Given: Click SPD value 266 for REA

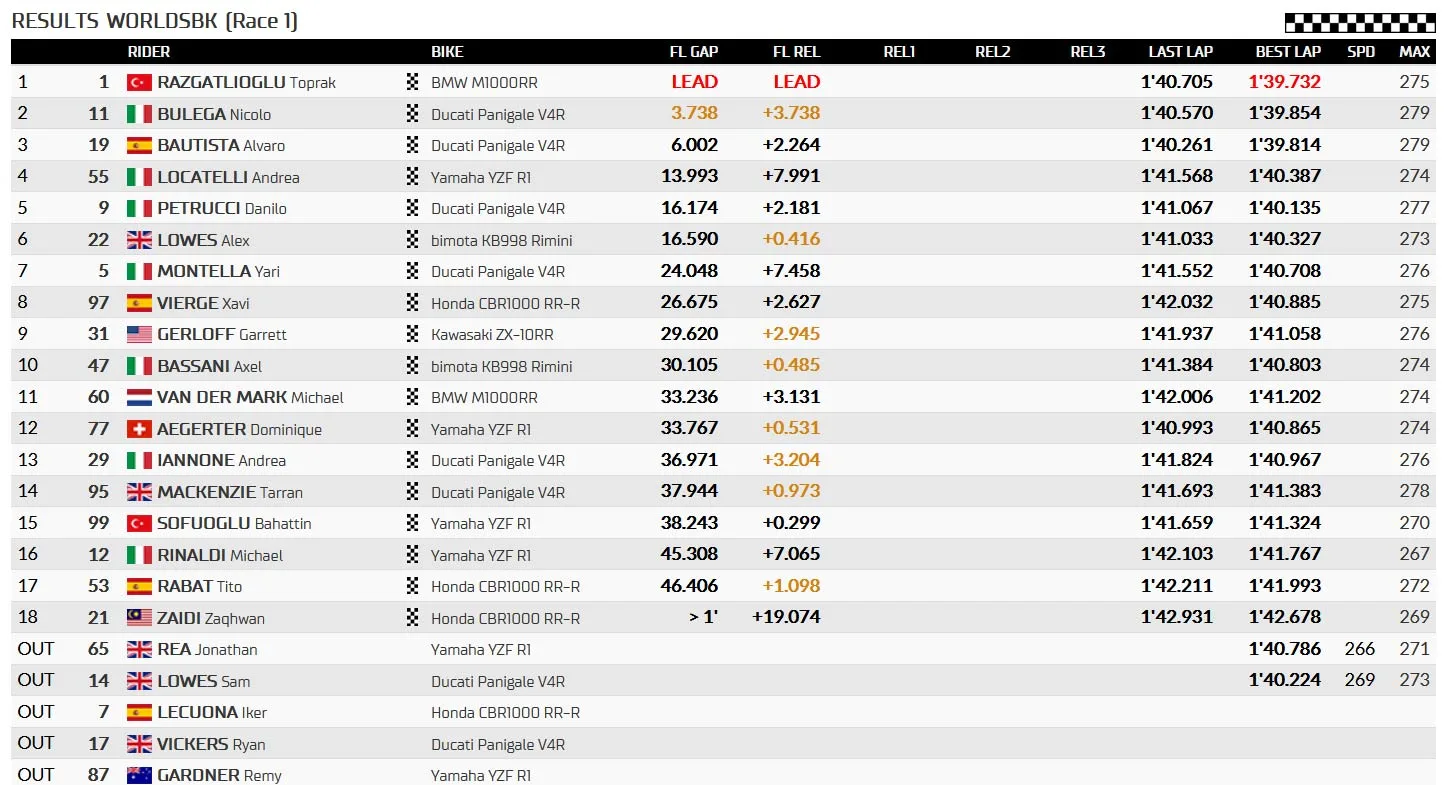Looking at the screenshot, I should [1360, 649].
